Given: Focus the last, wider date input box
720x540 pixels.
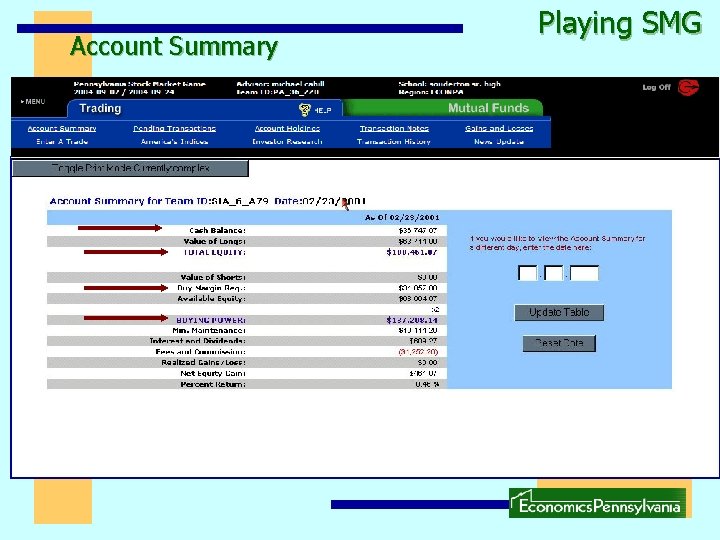Looking at the screenshot, I should click(x=584, y=273).
